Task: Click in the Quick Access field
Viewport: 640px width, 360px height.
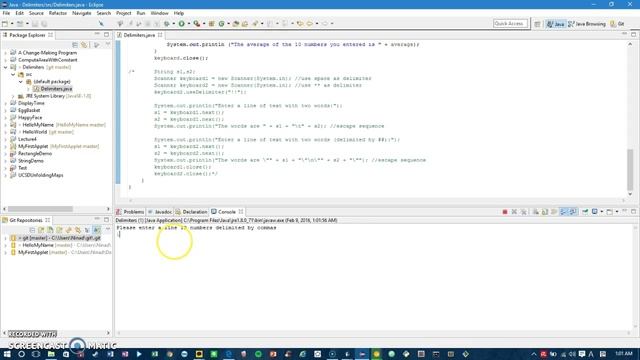Action: pos(510,24)
